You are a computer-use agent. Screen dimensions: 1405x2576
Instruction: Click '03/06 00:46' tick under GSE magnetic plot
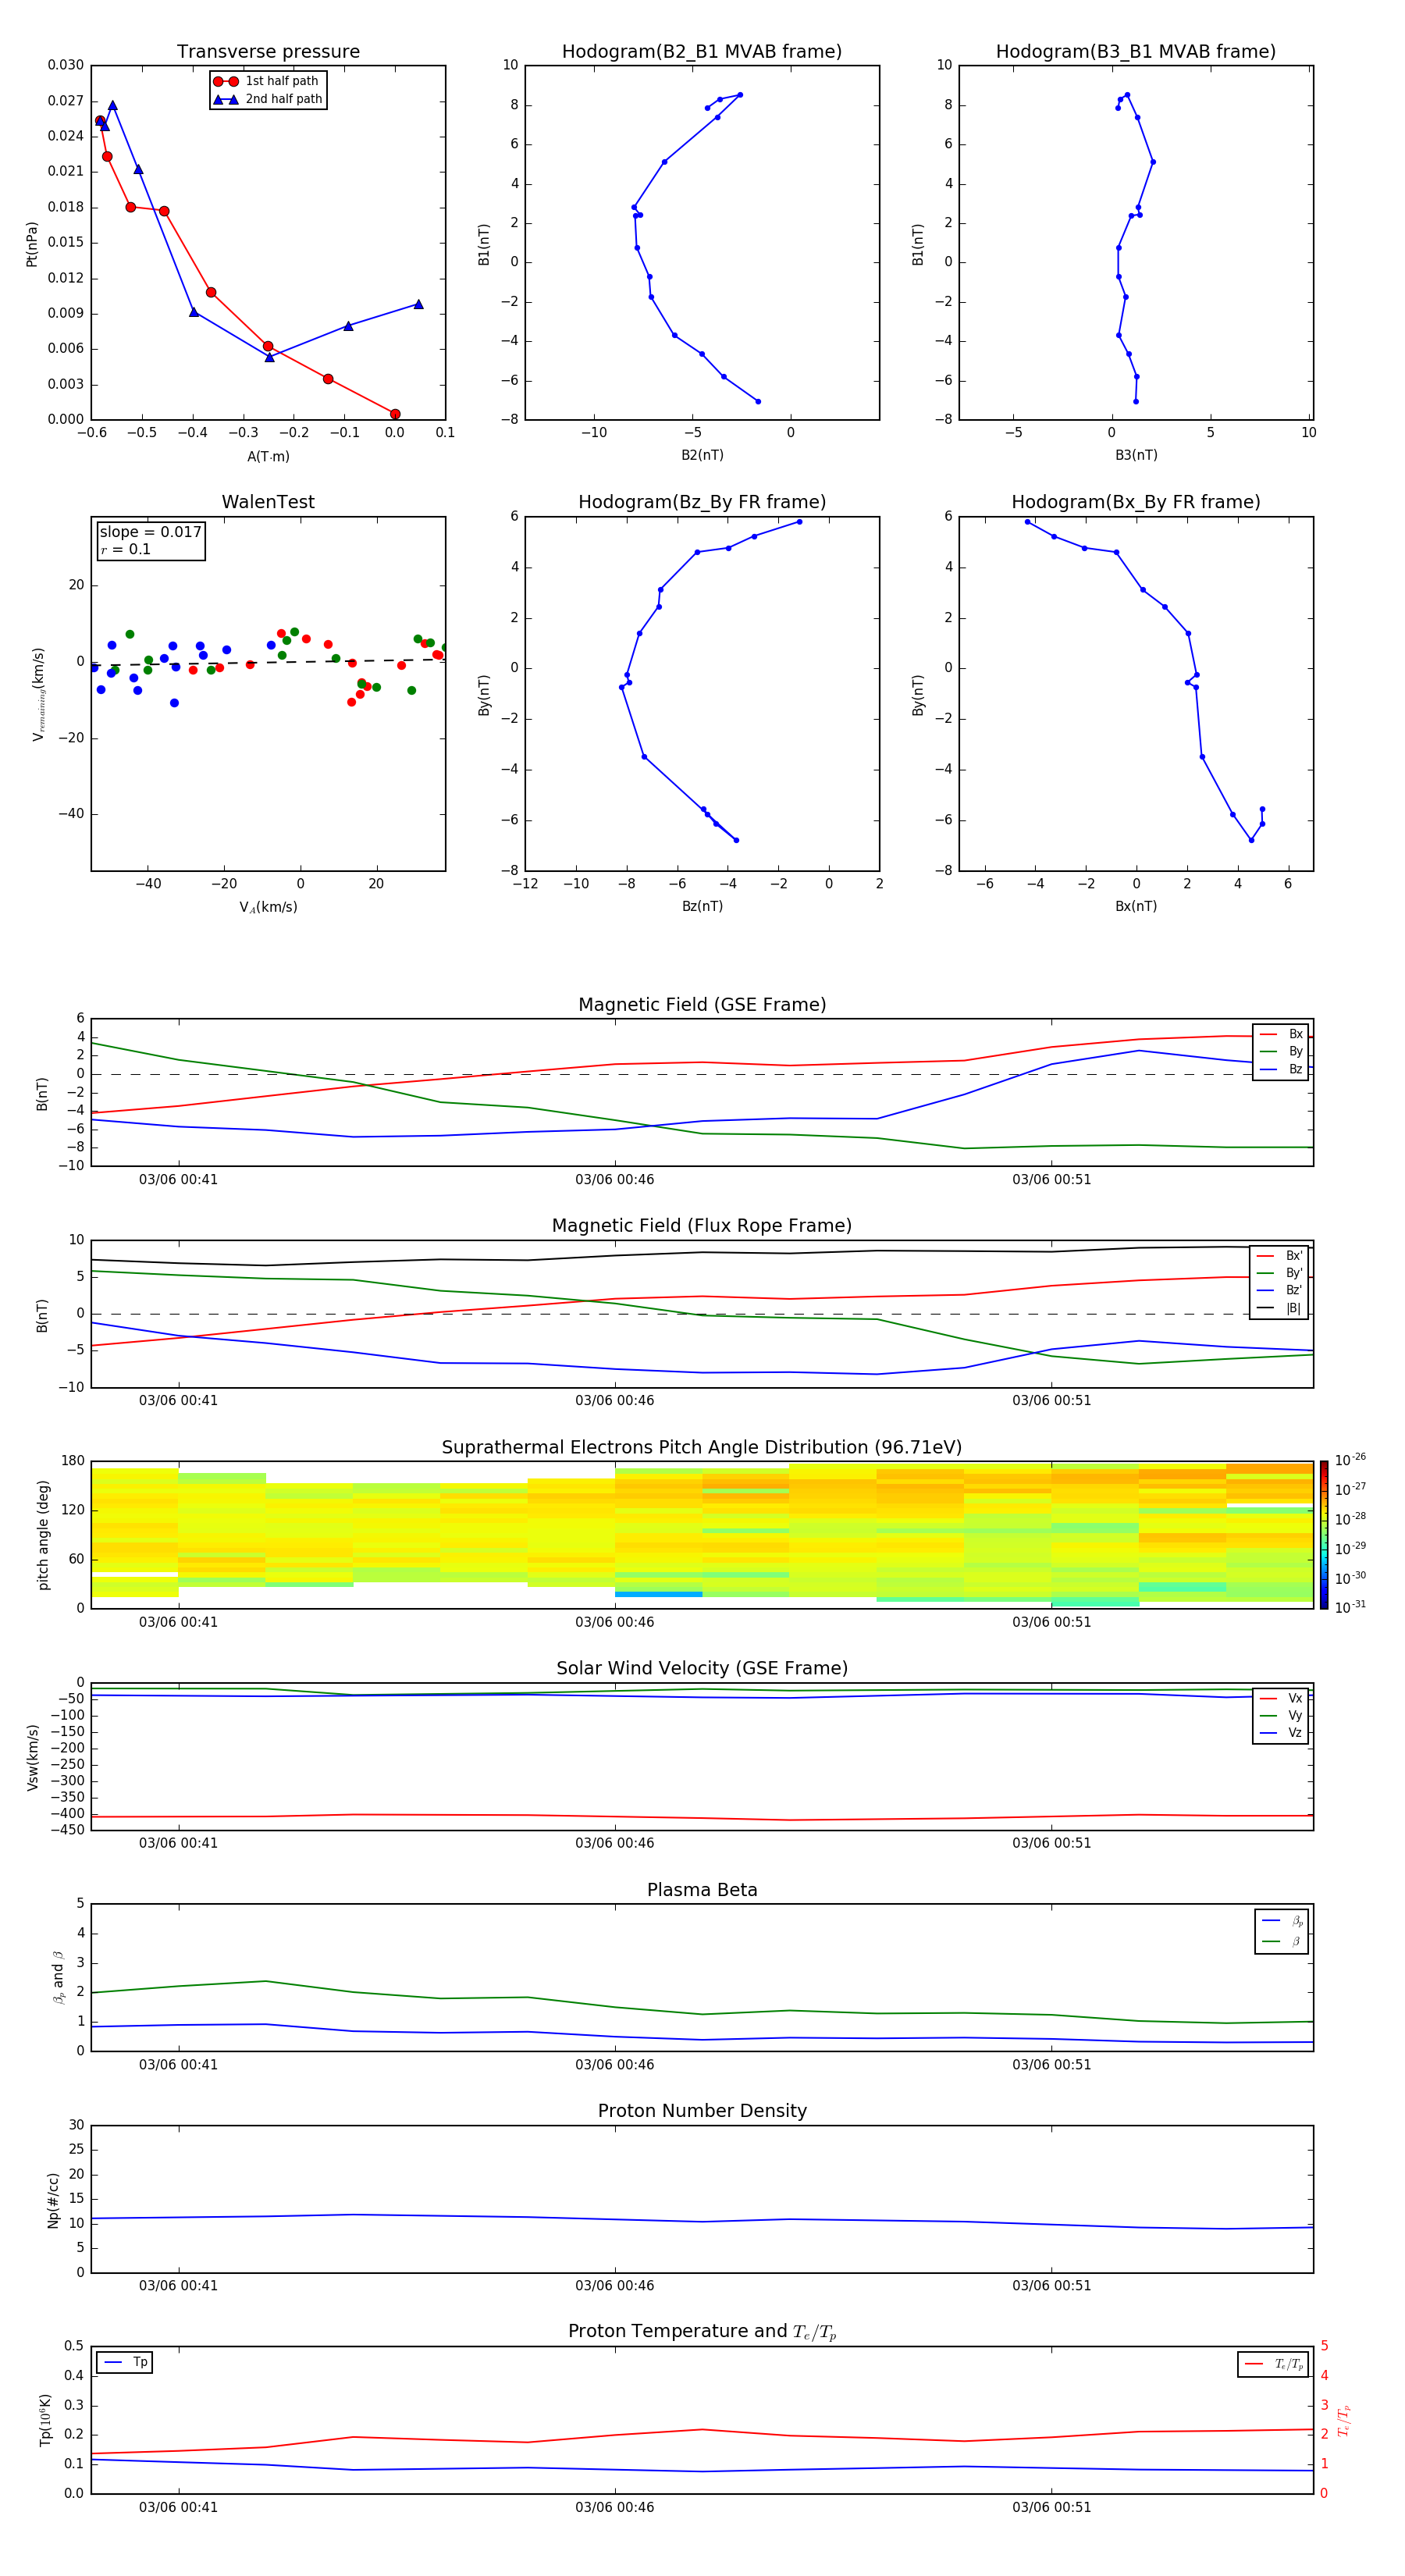point(614,1179)
